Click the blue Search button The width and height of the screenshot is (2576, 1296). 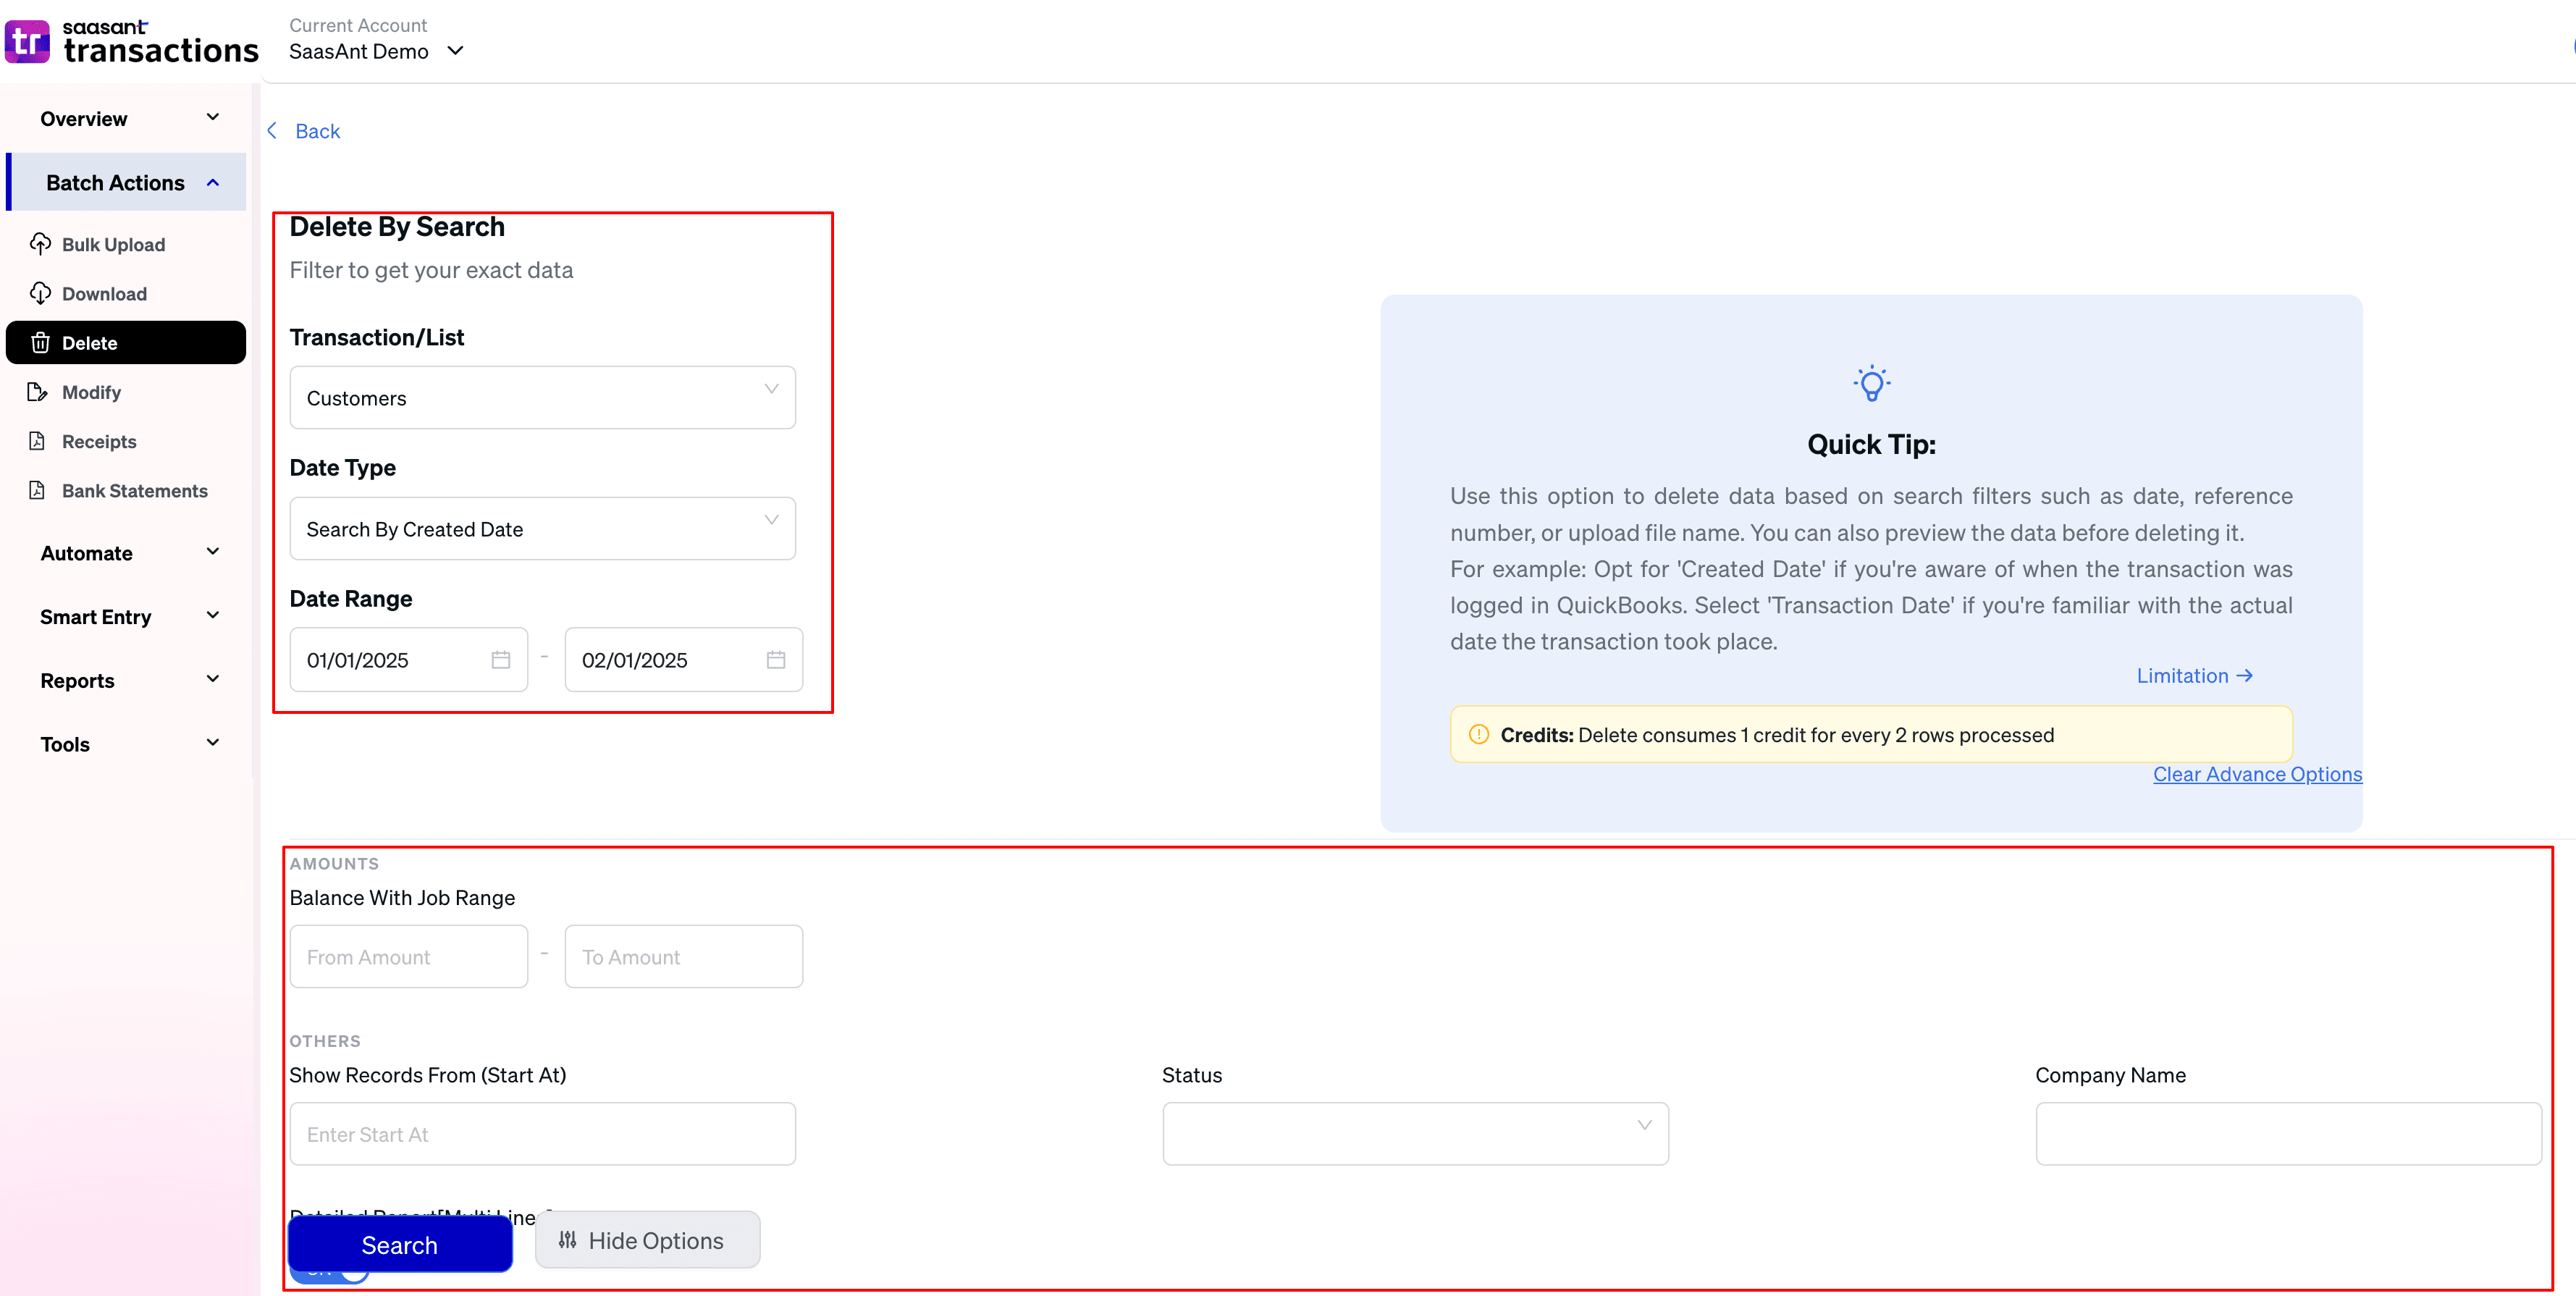(400, 1245)
